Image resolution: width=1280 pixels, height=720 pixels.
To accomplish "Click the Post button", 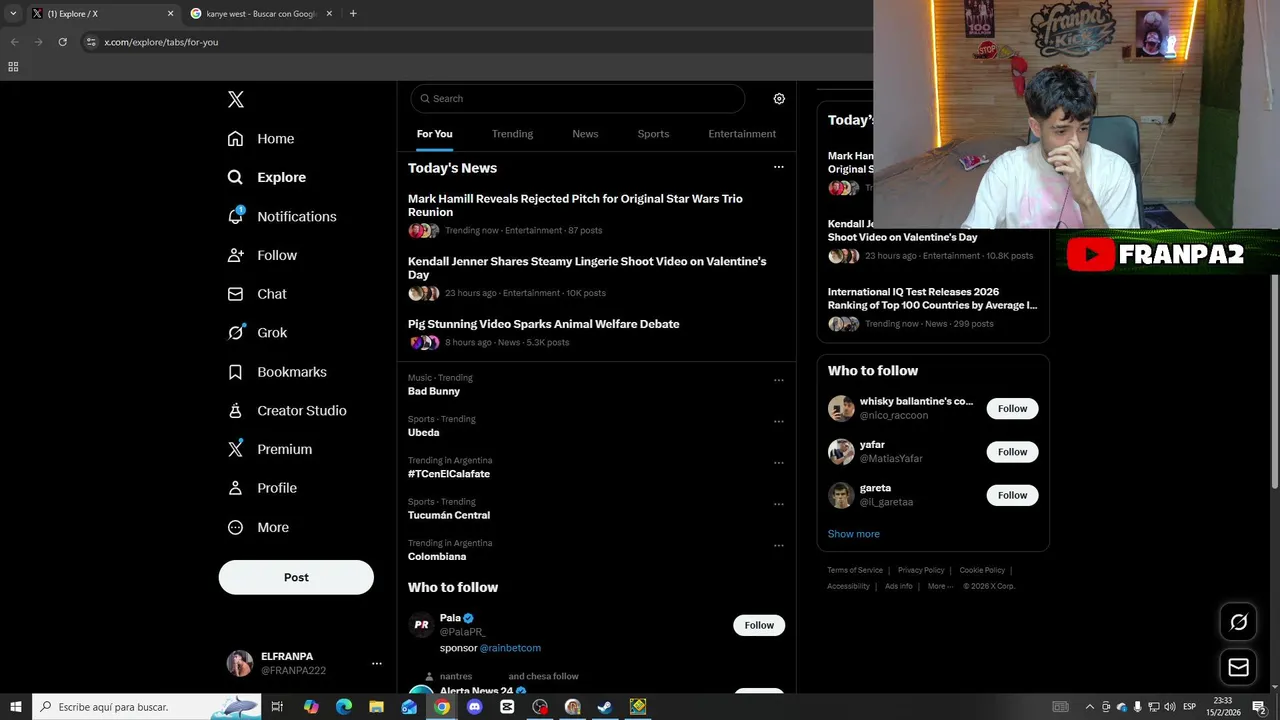I will coord(296,577).
